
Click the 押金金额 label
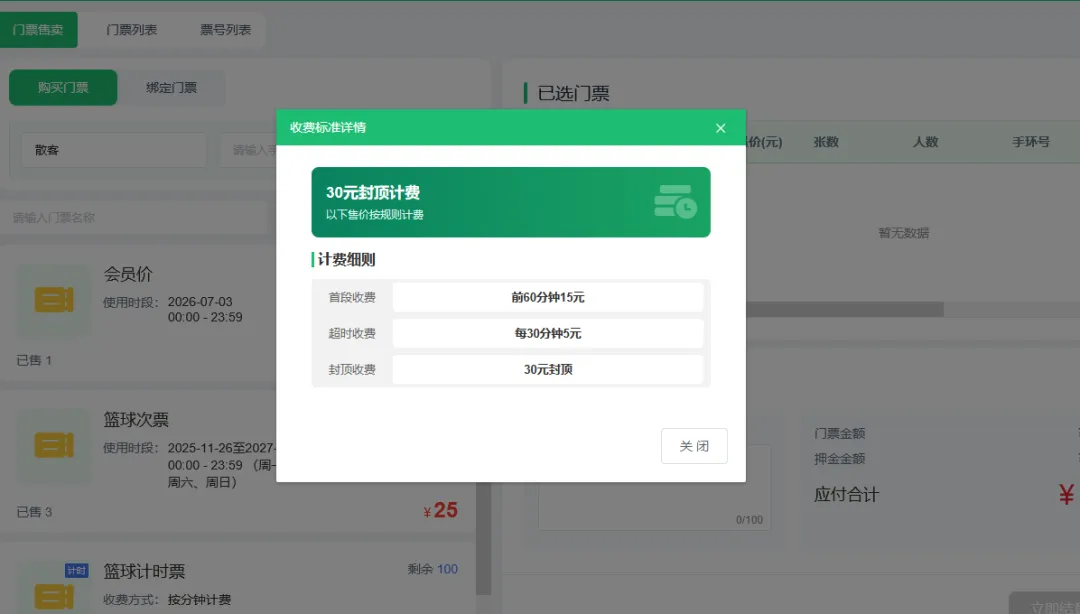(x=840, y=459)
